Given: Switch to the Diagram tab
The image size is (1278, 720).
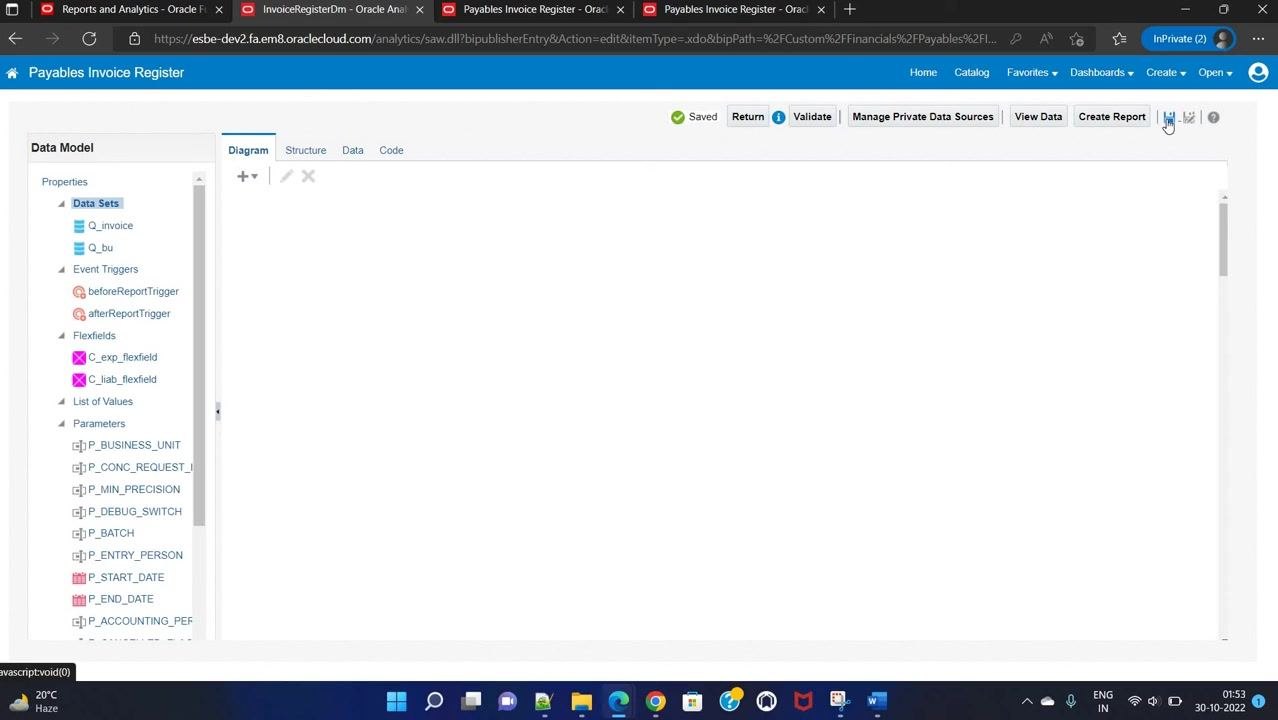Looking at the screenshot, I should (x=248, y=150).
